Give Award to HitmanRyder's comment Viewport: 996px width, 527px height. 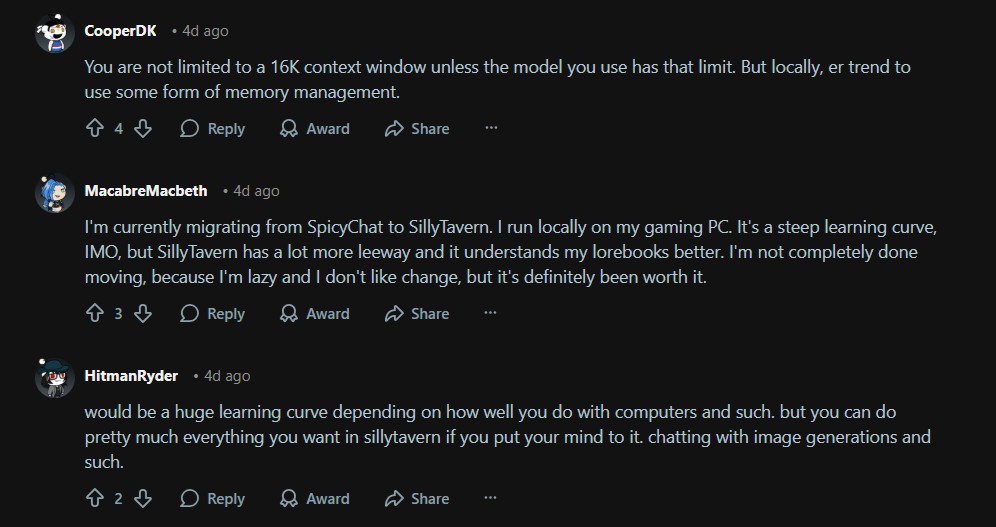point(315,499)
